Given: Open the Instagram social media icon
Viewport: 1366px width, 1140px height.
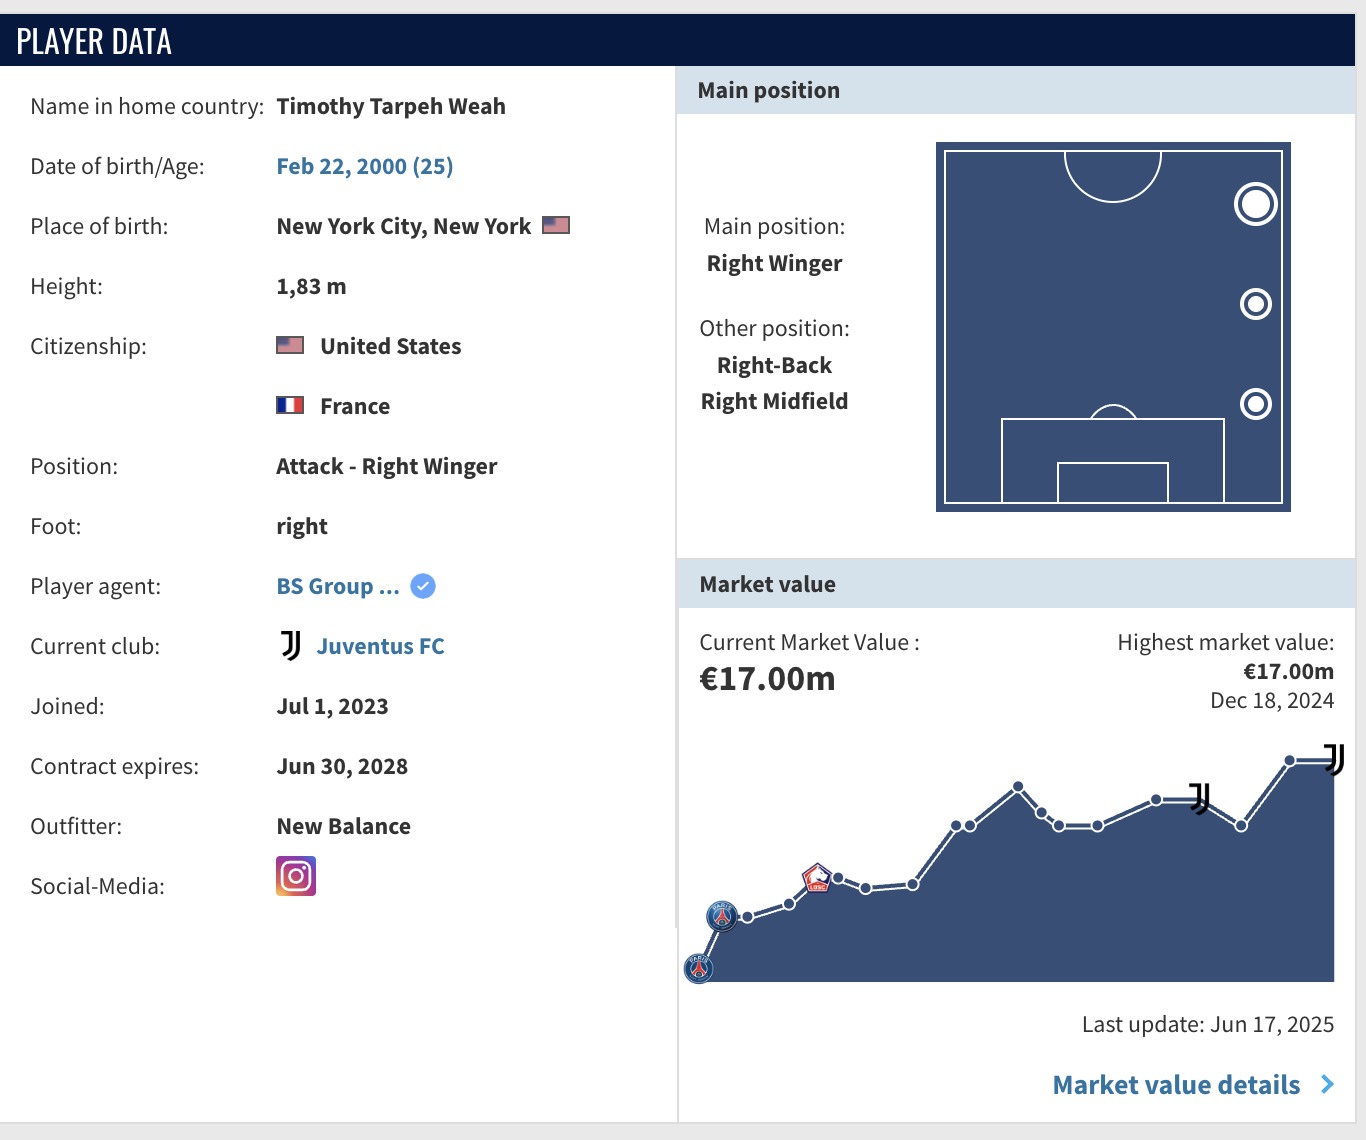Looking at the screenshot, I should tap(296, 876).
